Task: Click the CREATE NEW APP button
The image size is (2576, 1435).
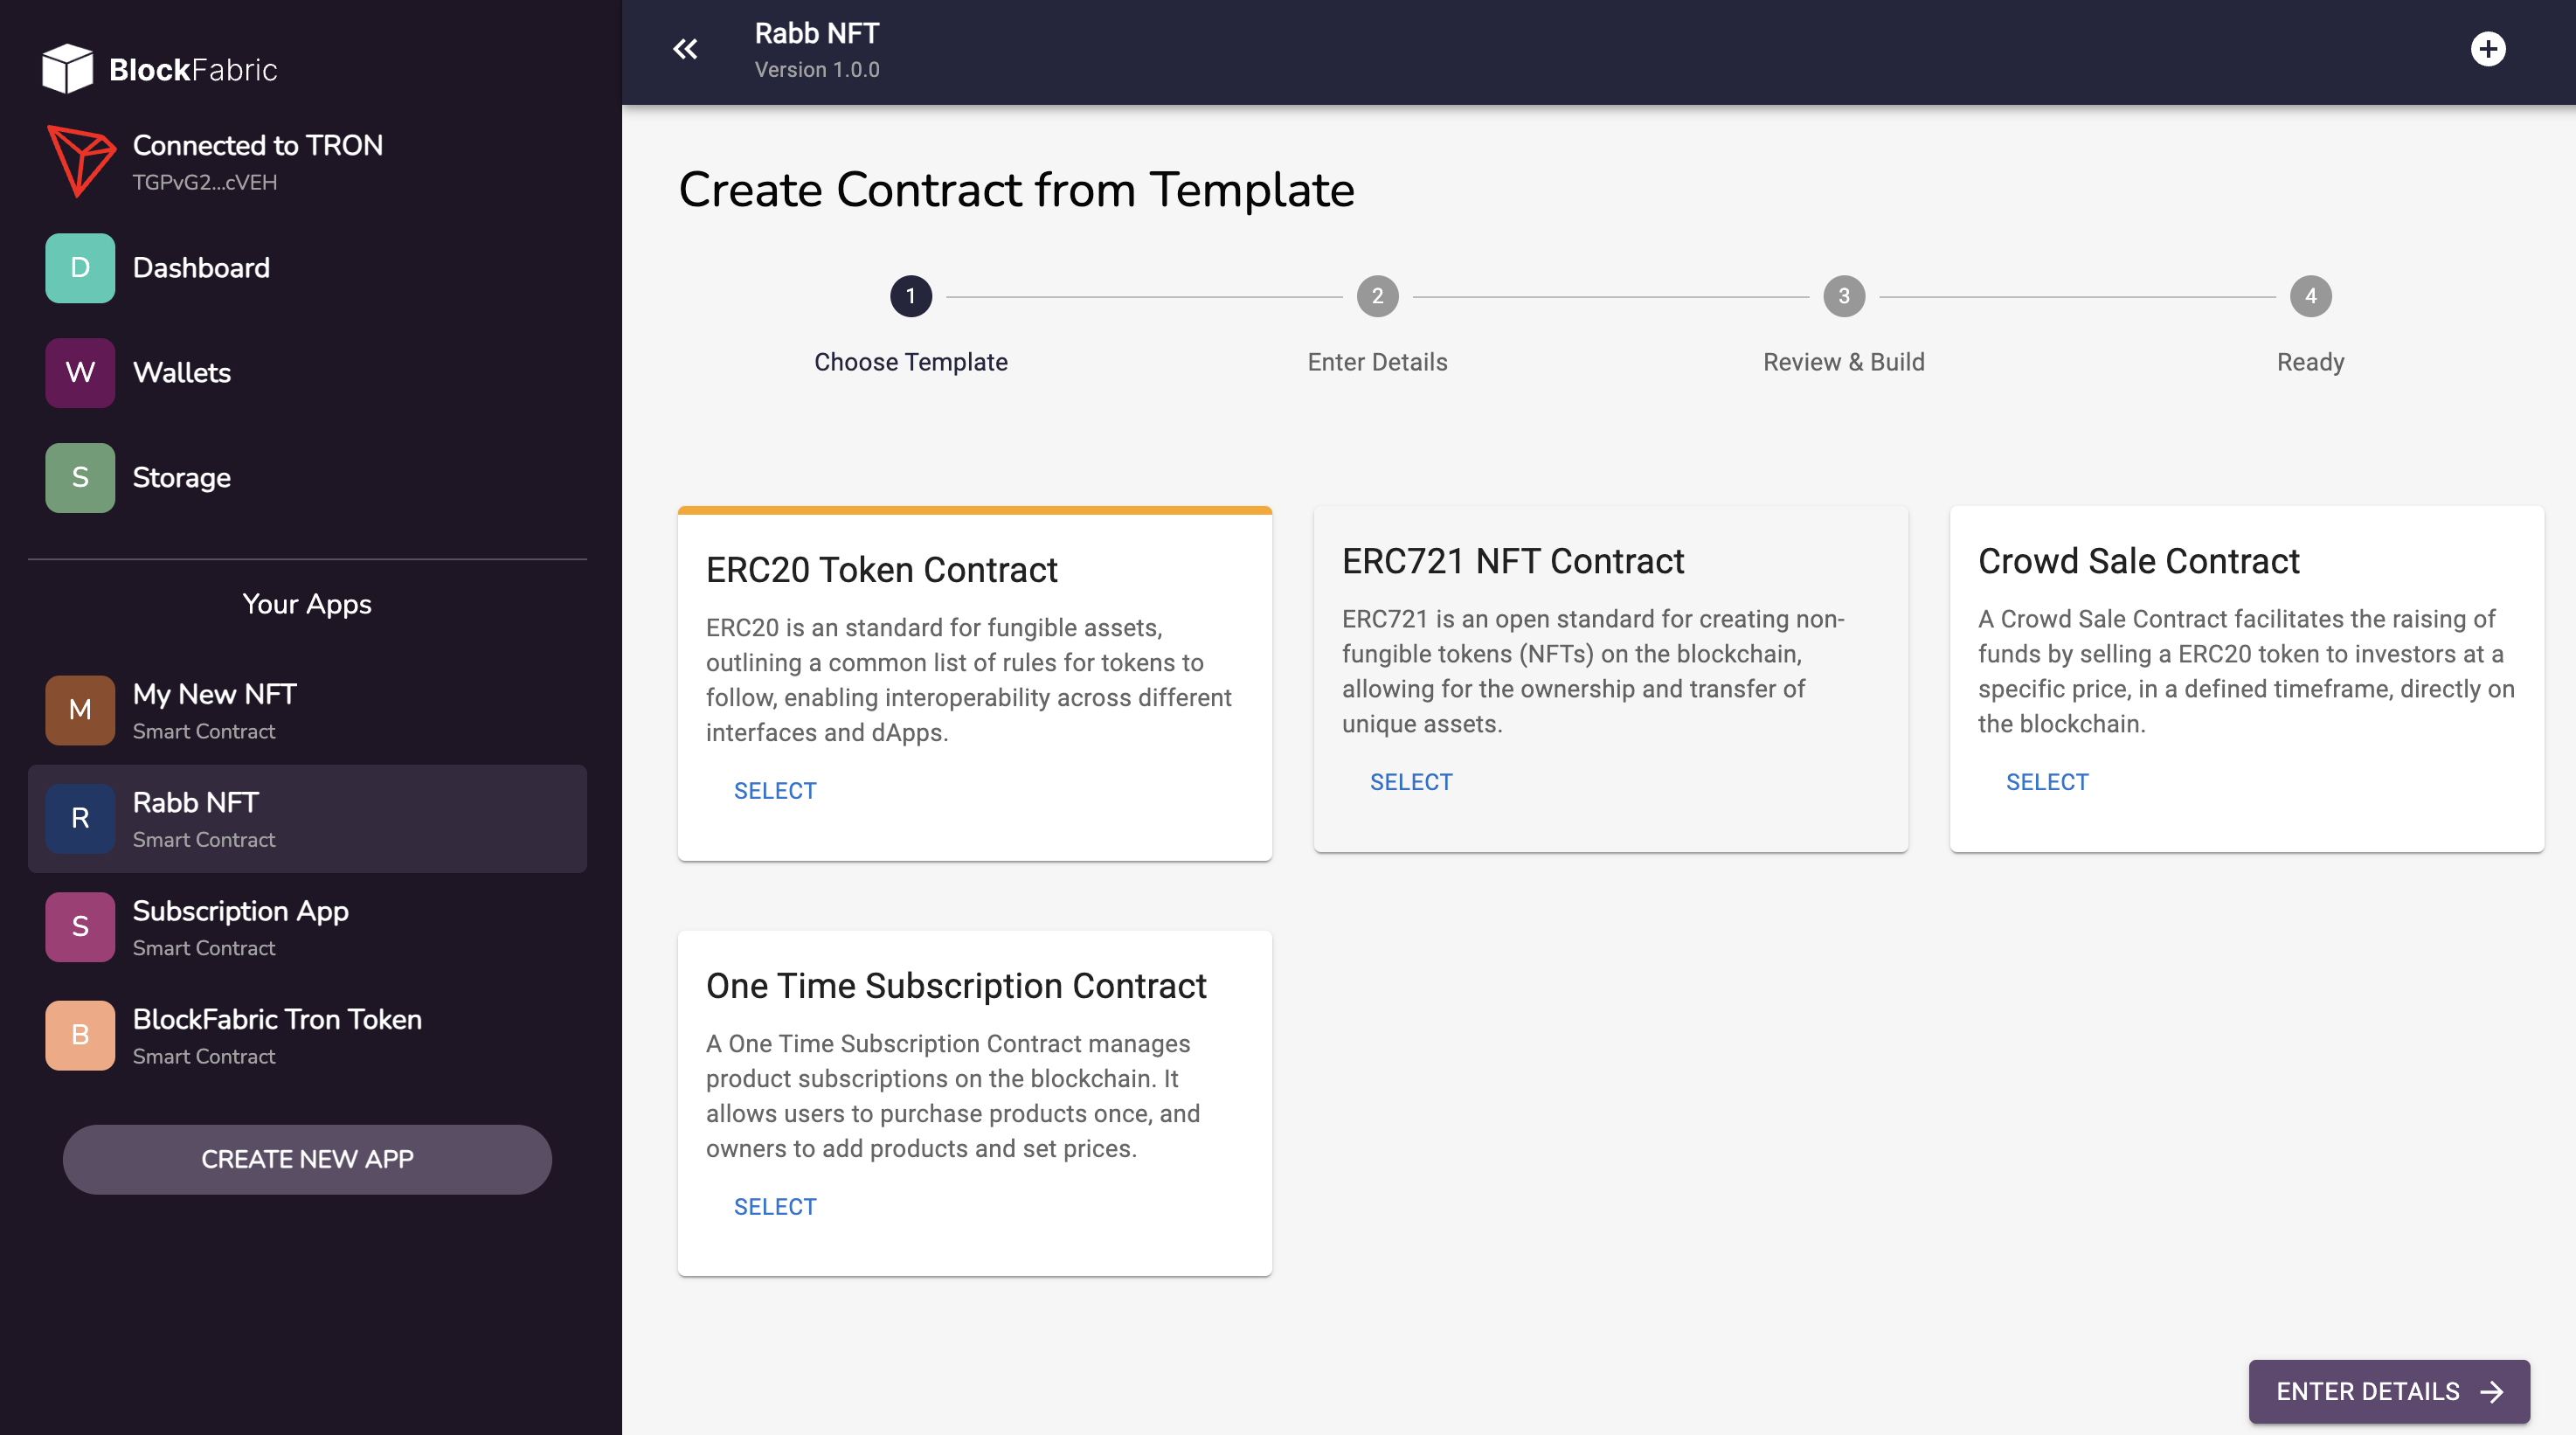Action: [306, 1159]
